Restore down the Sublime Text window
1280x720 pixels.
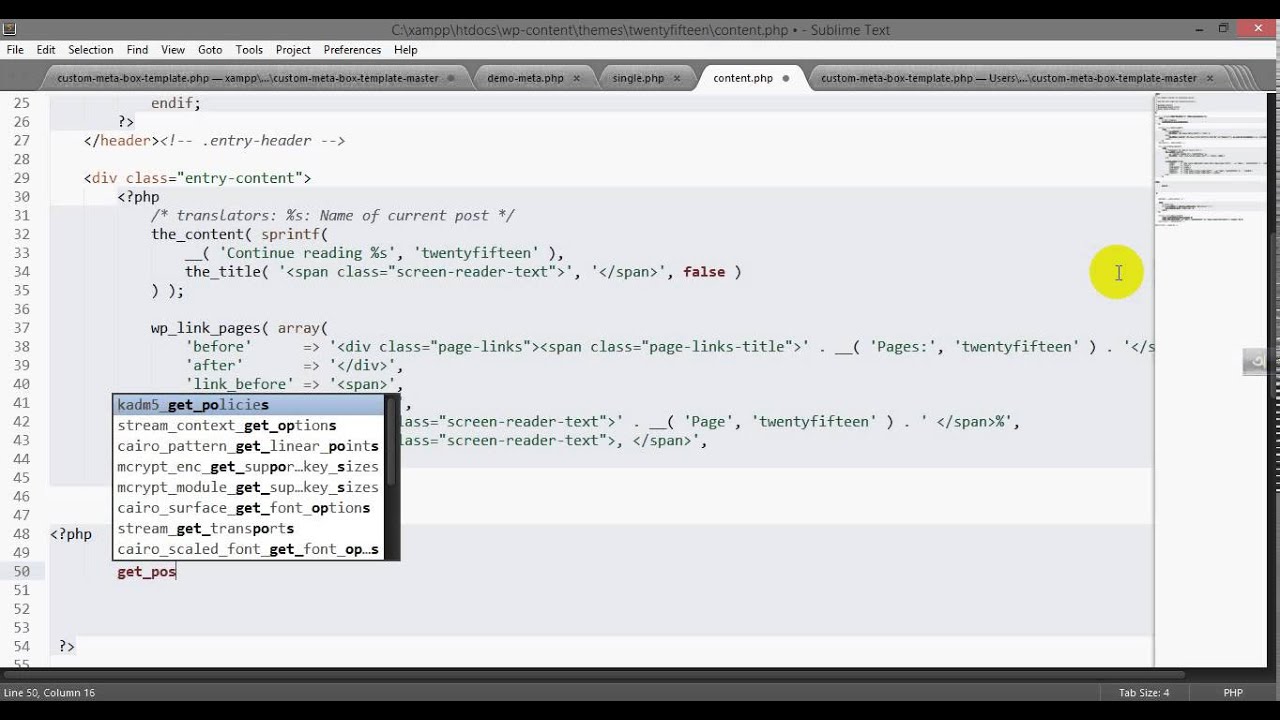pos(1223,29)
